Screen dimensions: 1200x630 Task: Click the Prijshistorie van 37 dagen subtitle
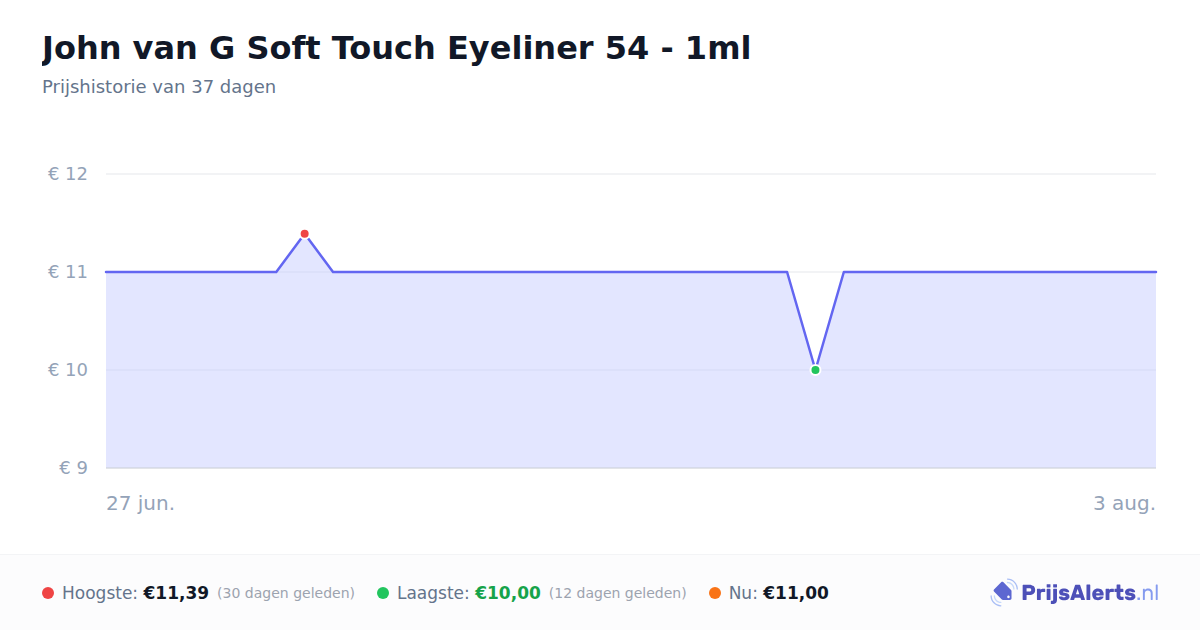point(159,87)
